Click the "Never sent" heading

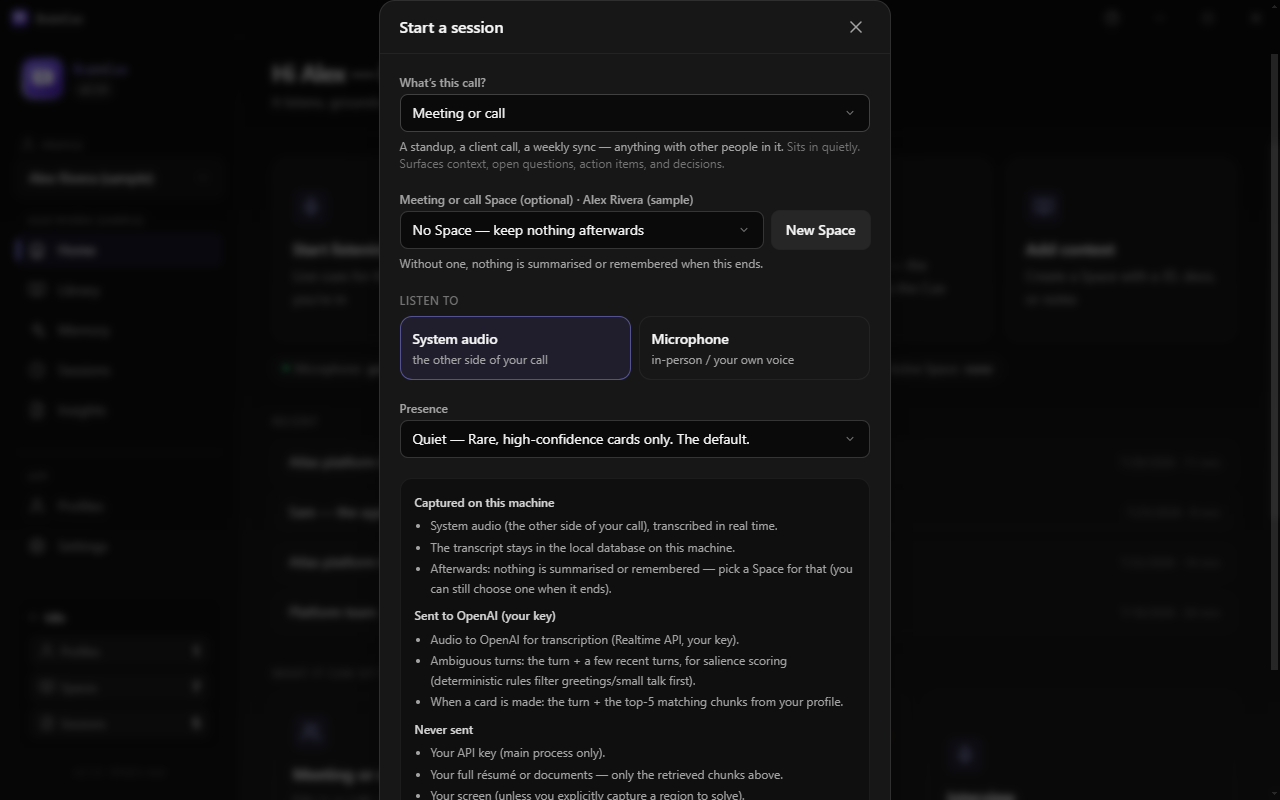pos(443,730)
